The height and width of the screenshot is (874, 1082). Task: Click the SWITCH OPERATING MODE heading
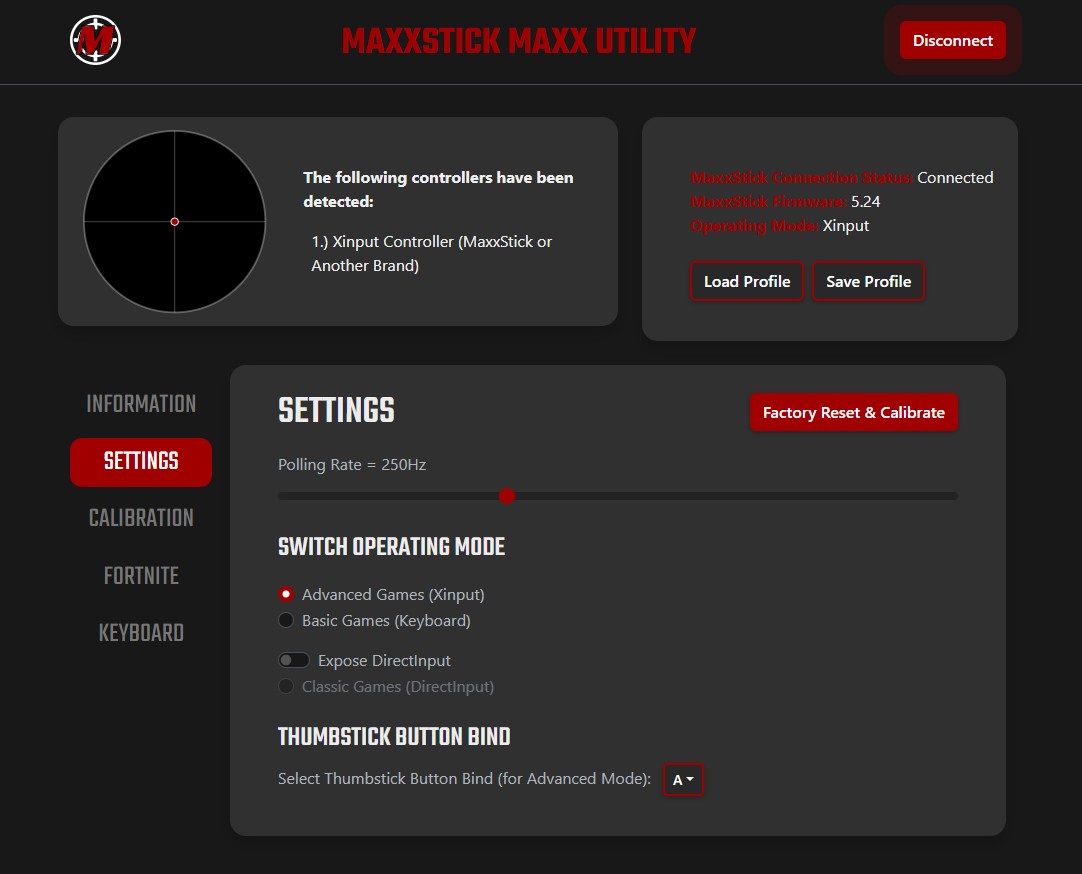(x=391, y=547)
